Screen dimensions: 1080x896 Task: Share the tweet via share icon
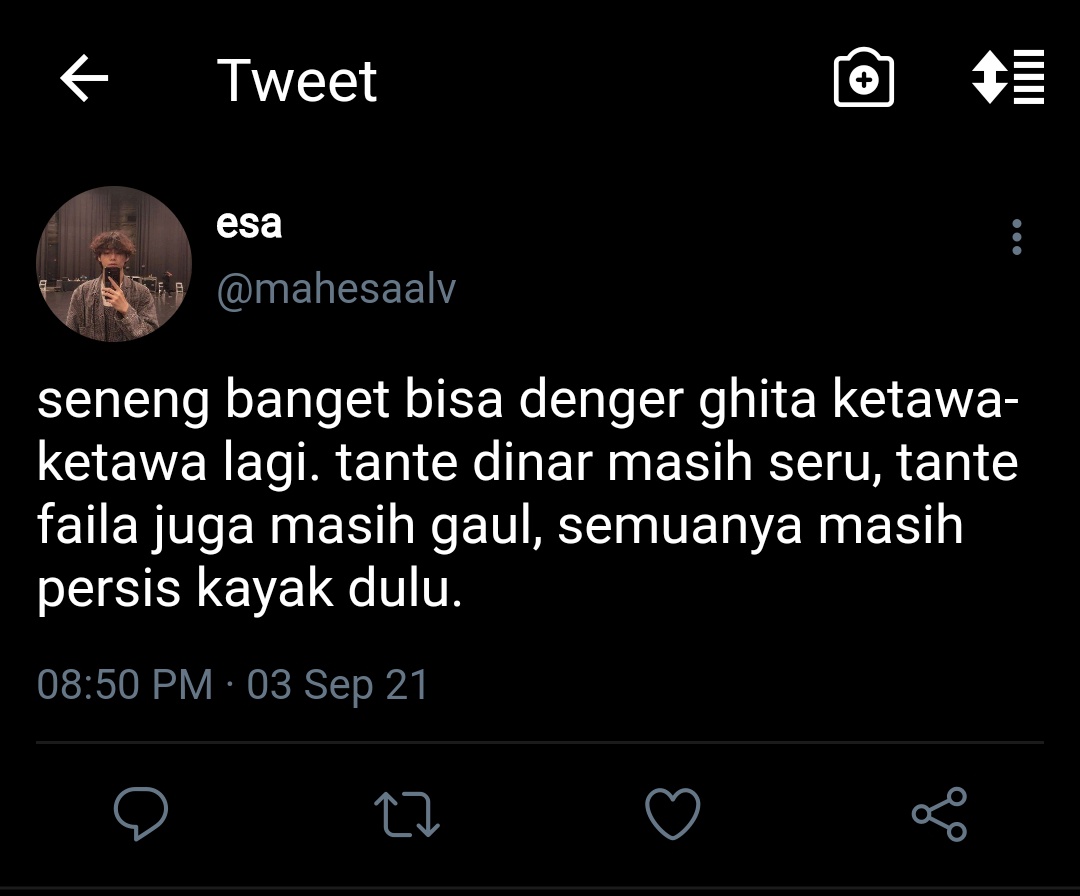939,814
